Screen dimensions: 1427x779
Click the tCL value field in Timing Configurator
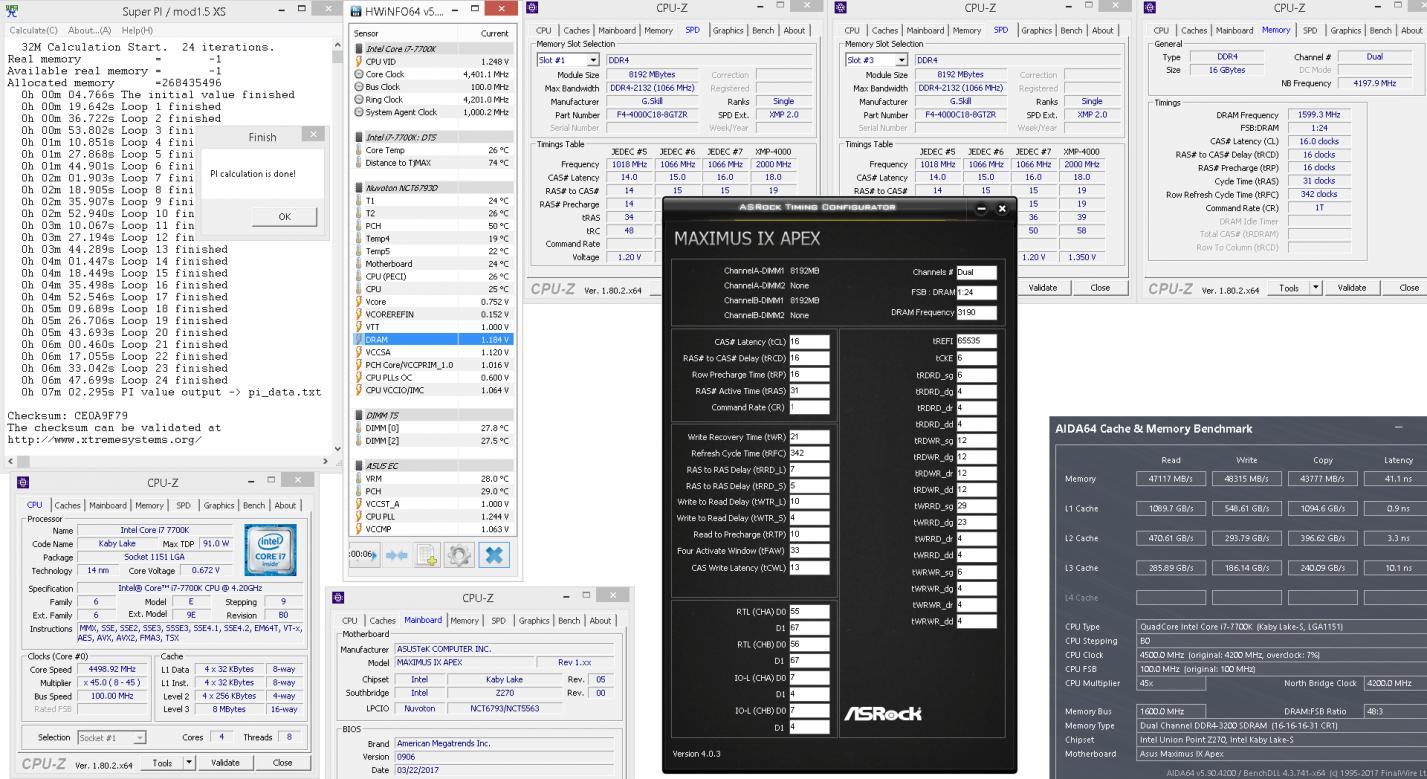click(x=809, y=342)
